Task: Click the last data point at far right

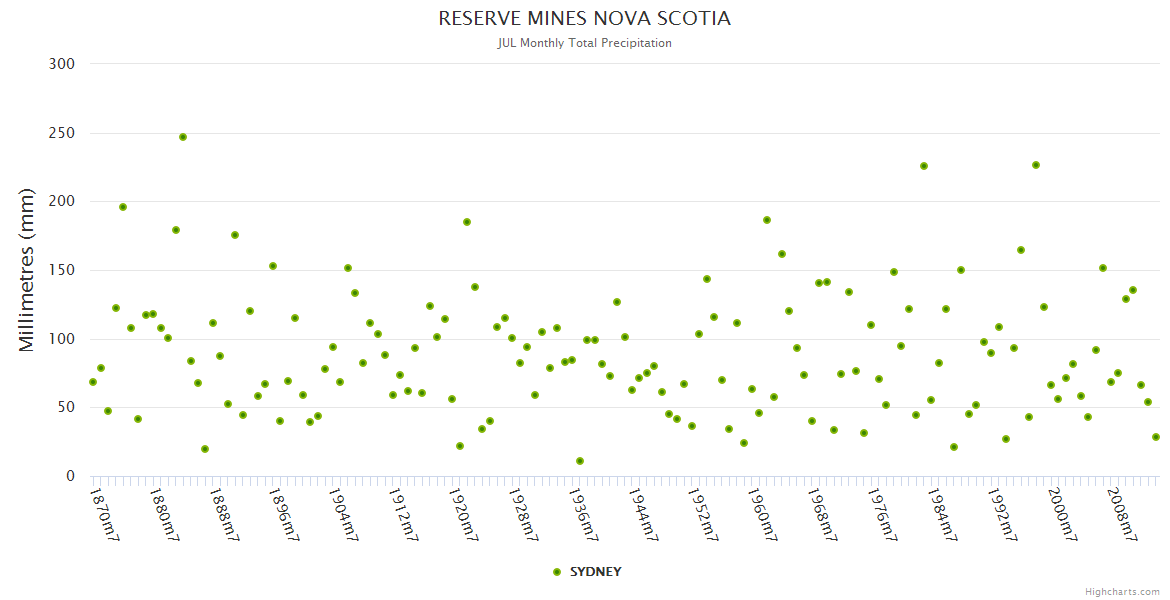Action: (1156, 437)
